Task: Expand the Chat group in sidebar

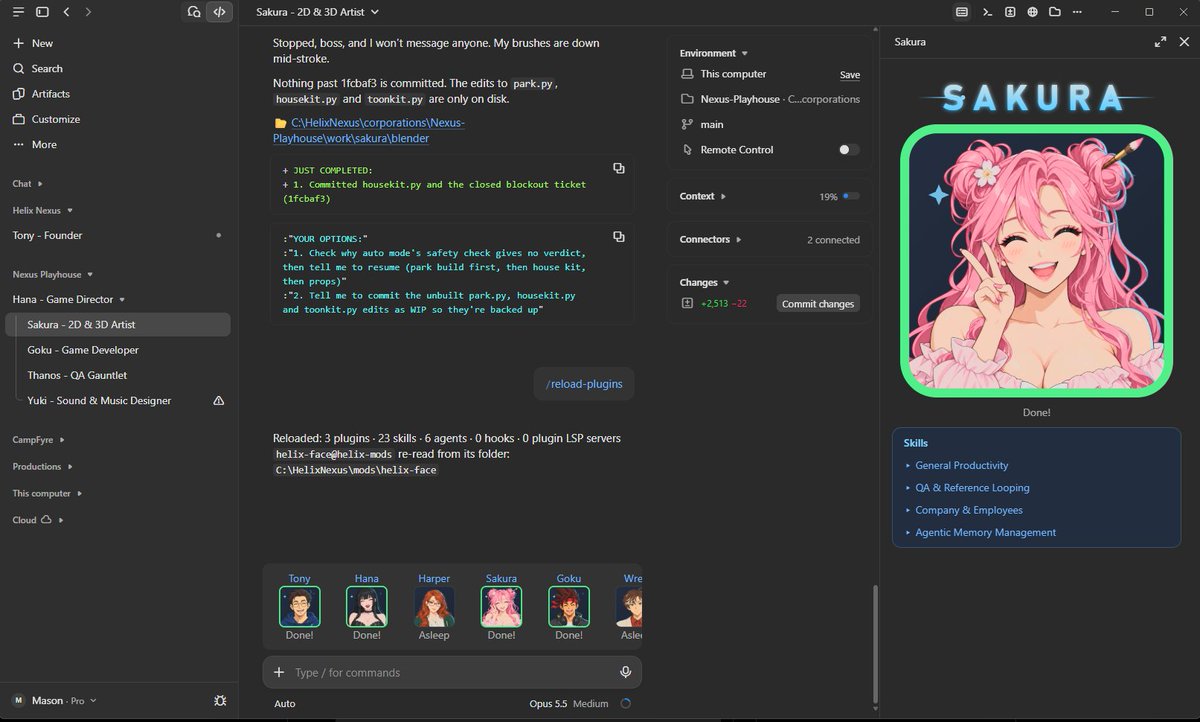Action: pos(27,184)
